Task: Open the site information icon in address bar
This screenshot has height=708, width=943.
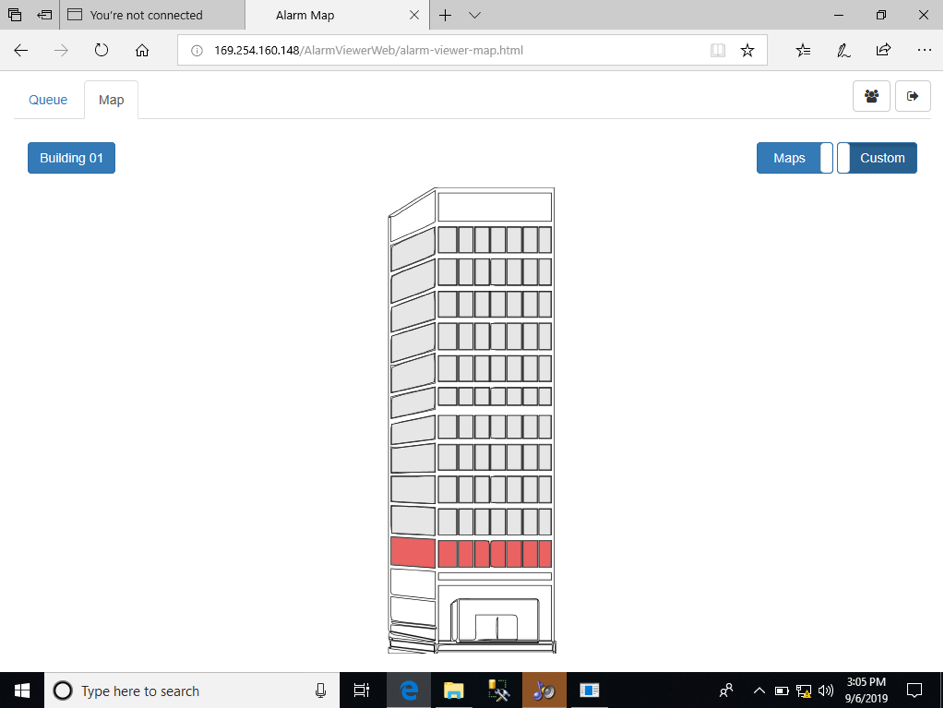Action: coord(197,51)
